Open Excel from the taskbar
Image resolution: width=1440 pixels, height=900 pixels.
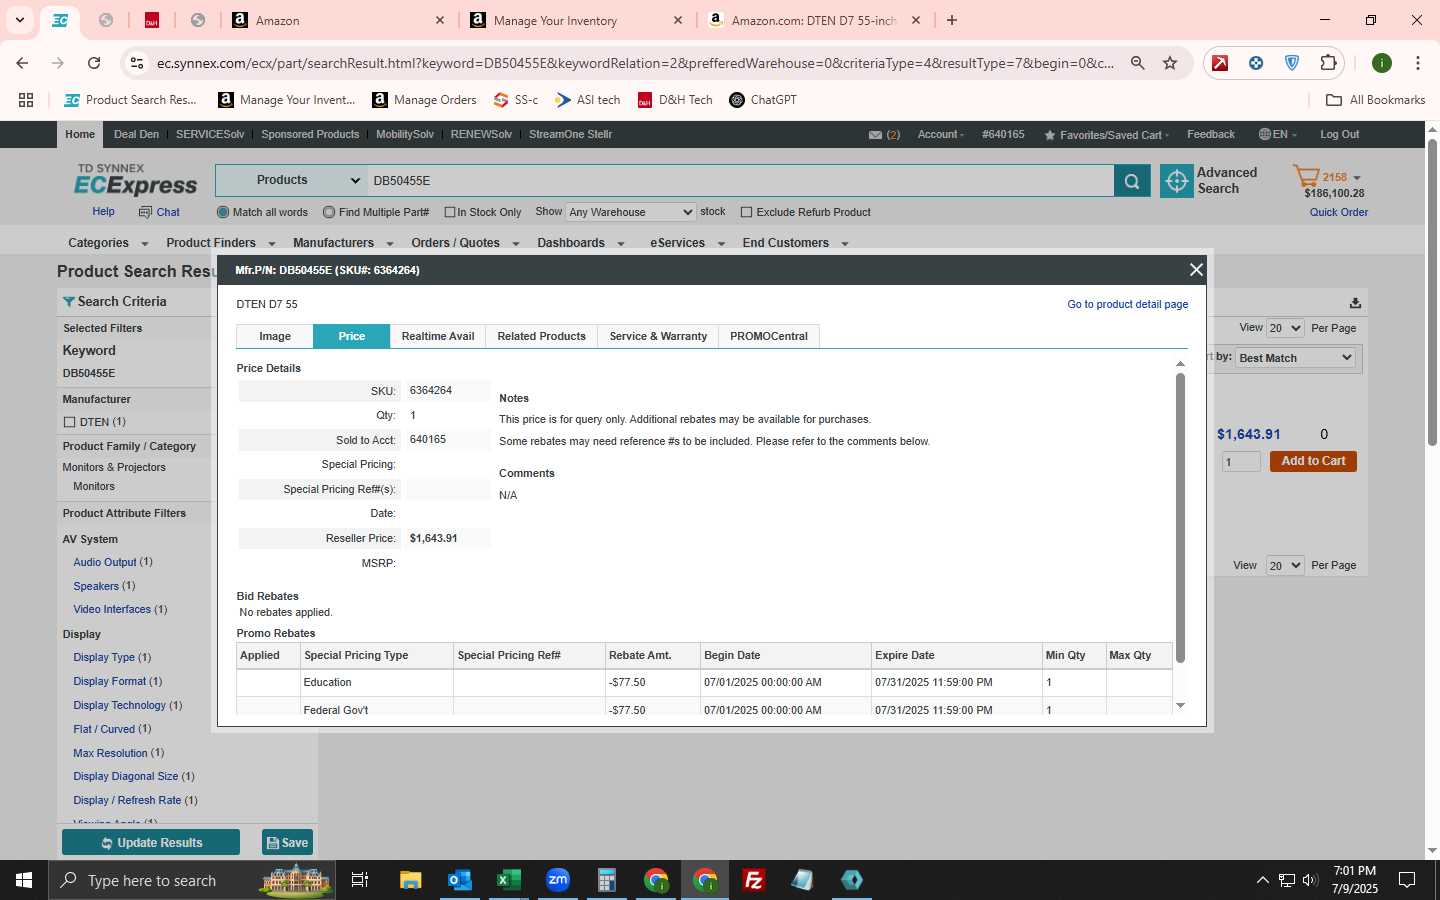[509, 880]
